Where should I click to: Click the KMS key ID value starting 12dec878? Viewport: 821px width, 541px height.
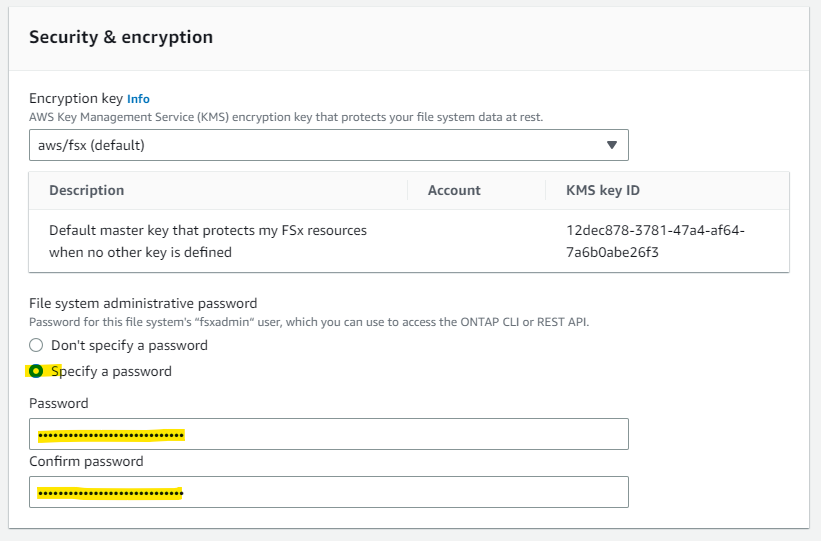tap(655, 241)
